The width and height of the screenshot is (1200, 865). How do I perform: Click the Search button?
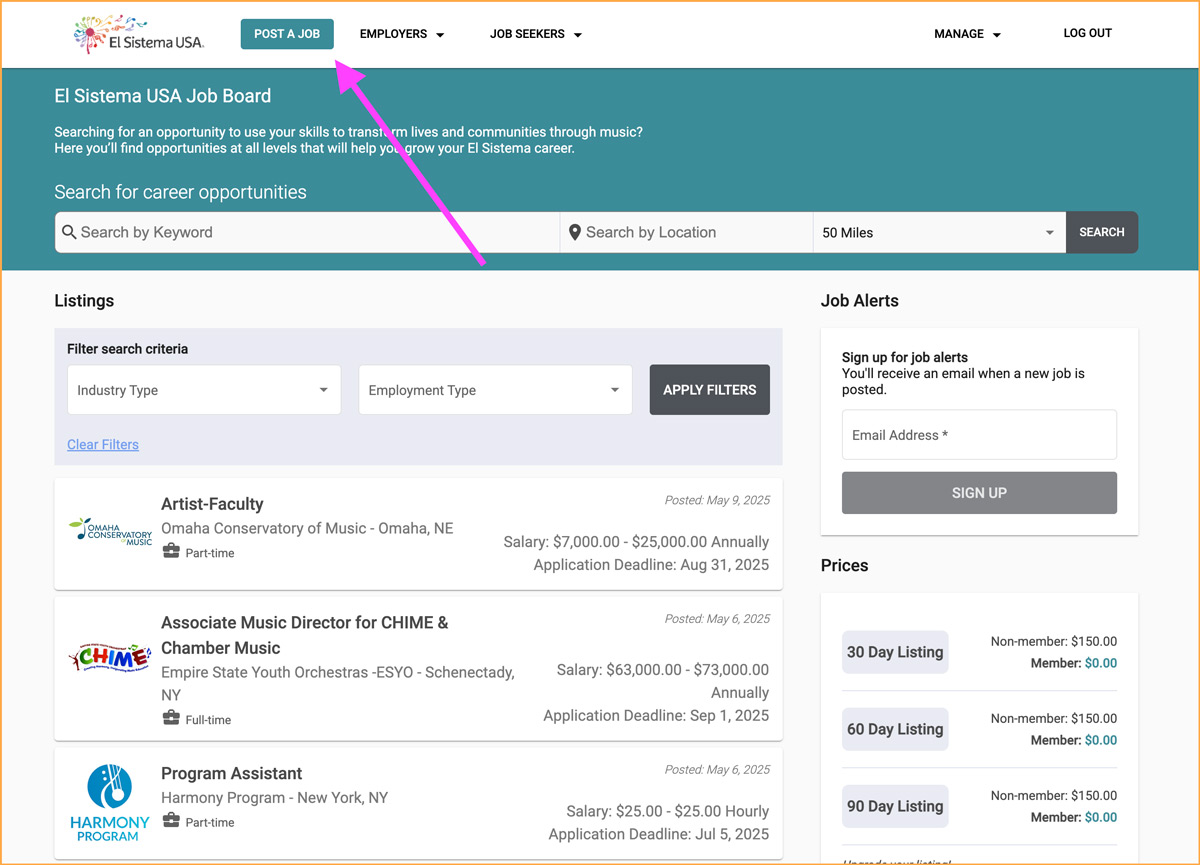1102,232
